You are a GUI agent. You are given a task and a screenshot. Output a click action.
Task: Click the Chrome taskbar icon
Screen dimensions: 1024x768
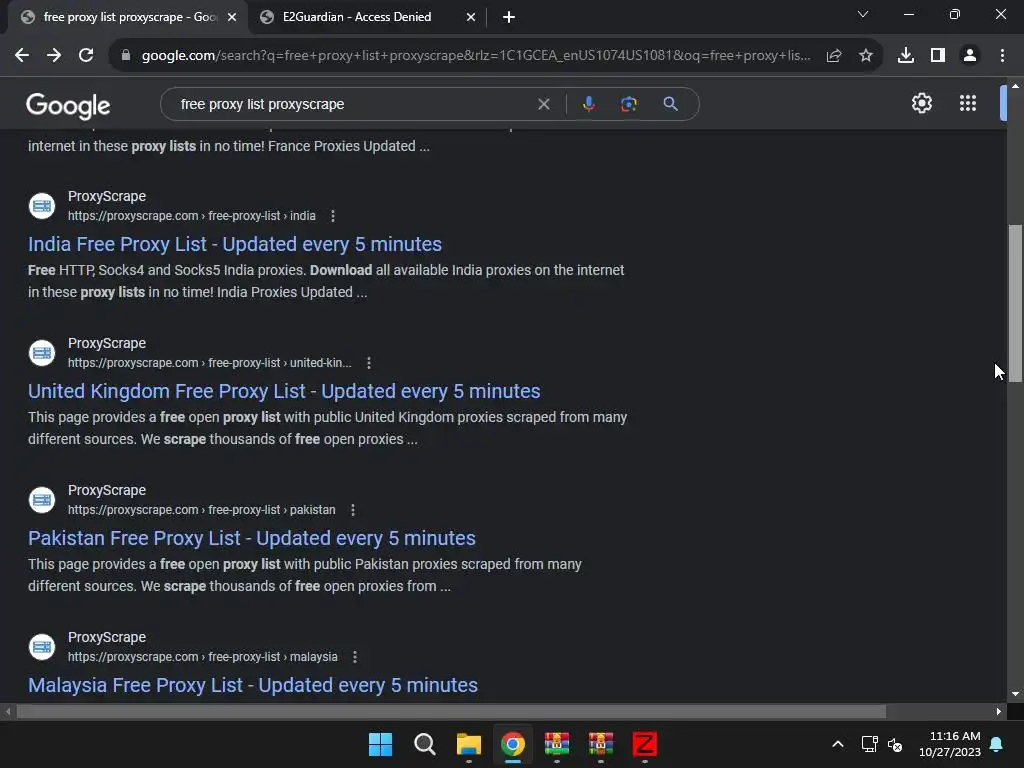pos(513,744)
